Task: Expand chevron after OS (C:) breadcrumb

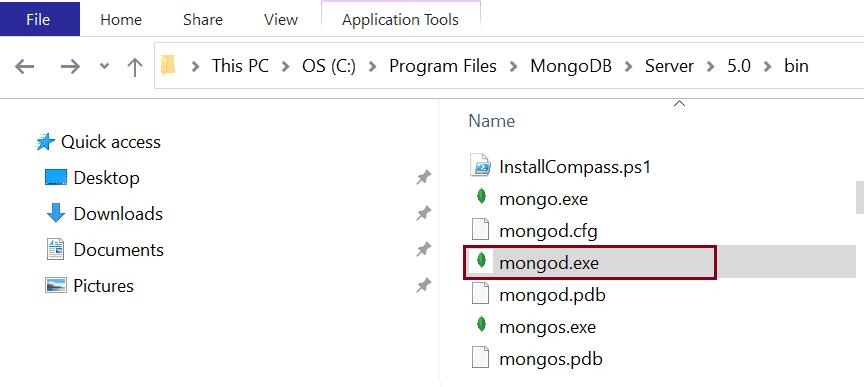Action: tap(373, 67)
